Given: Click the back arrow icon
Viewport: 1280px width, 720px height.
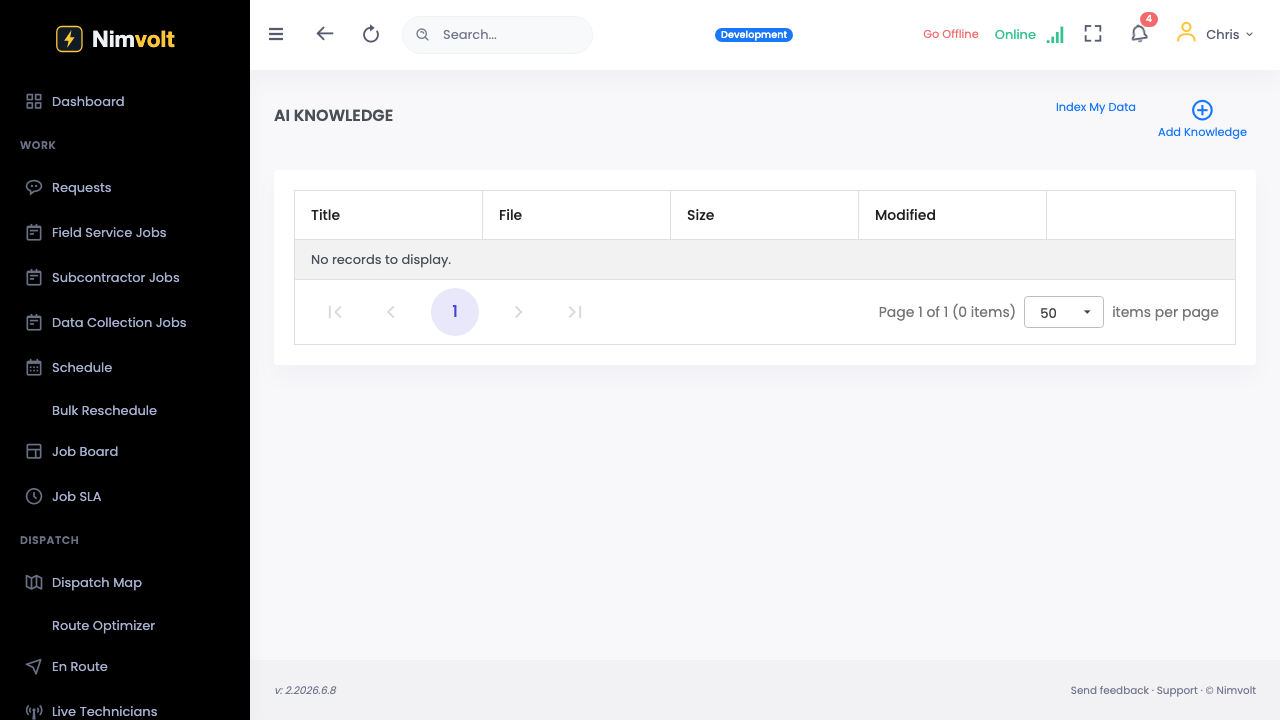Looking at the screenshot, I should (324, 33).
